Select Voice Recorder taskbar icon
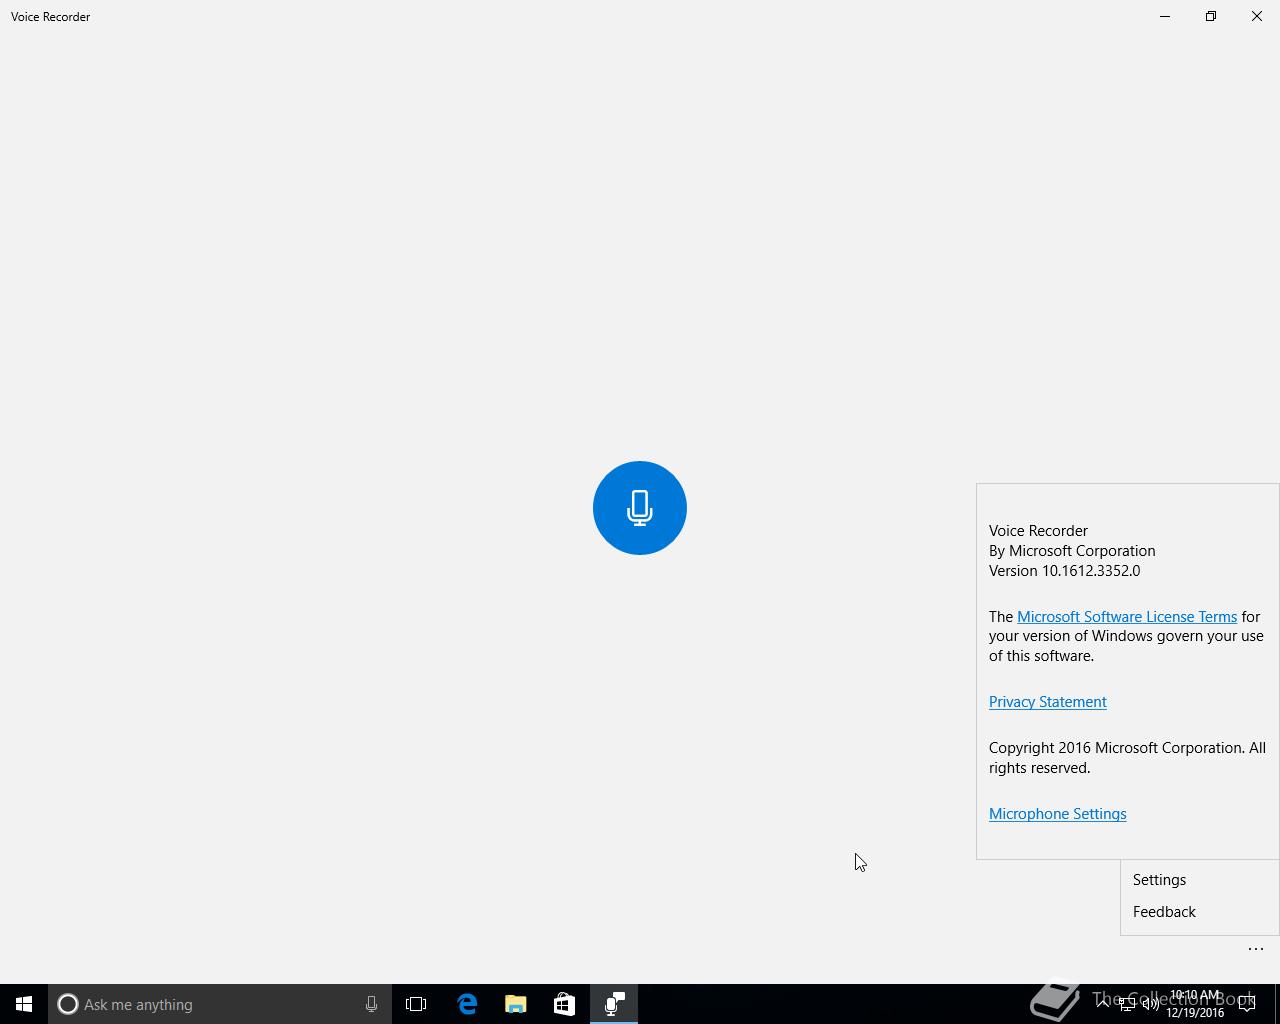Screen dimensions: 1280x1024 point(614,1004)
